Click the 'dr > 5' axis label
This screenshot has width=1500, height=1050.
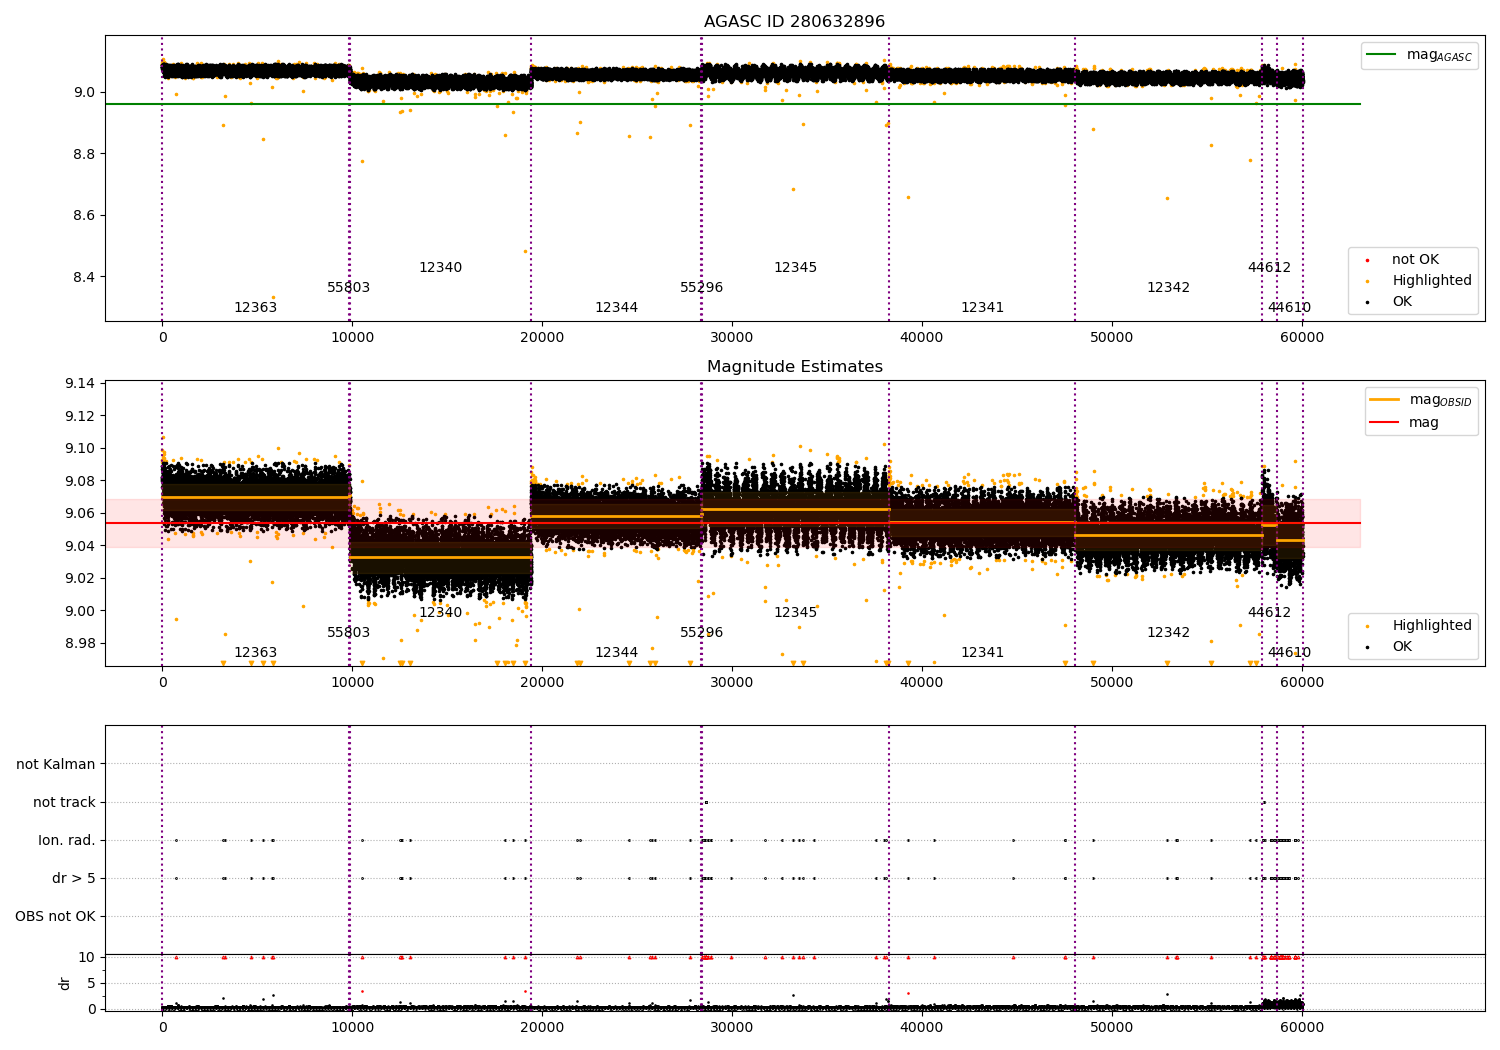[74, 878]
